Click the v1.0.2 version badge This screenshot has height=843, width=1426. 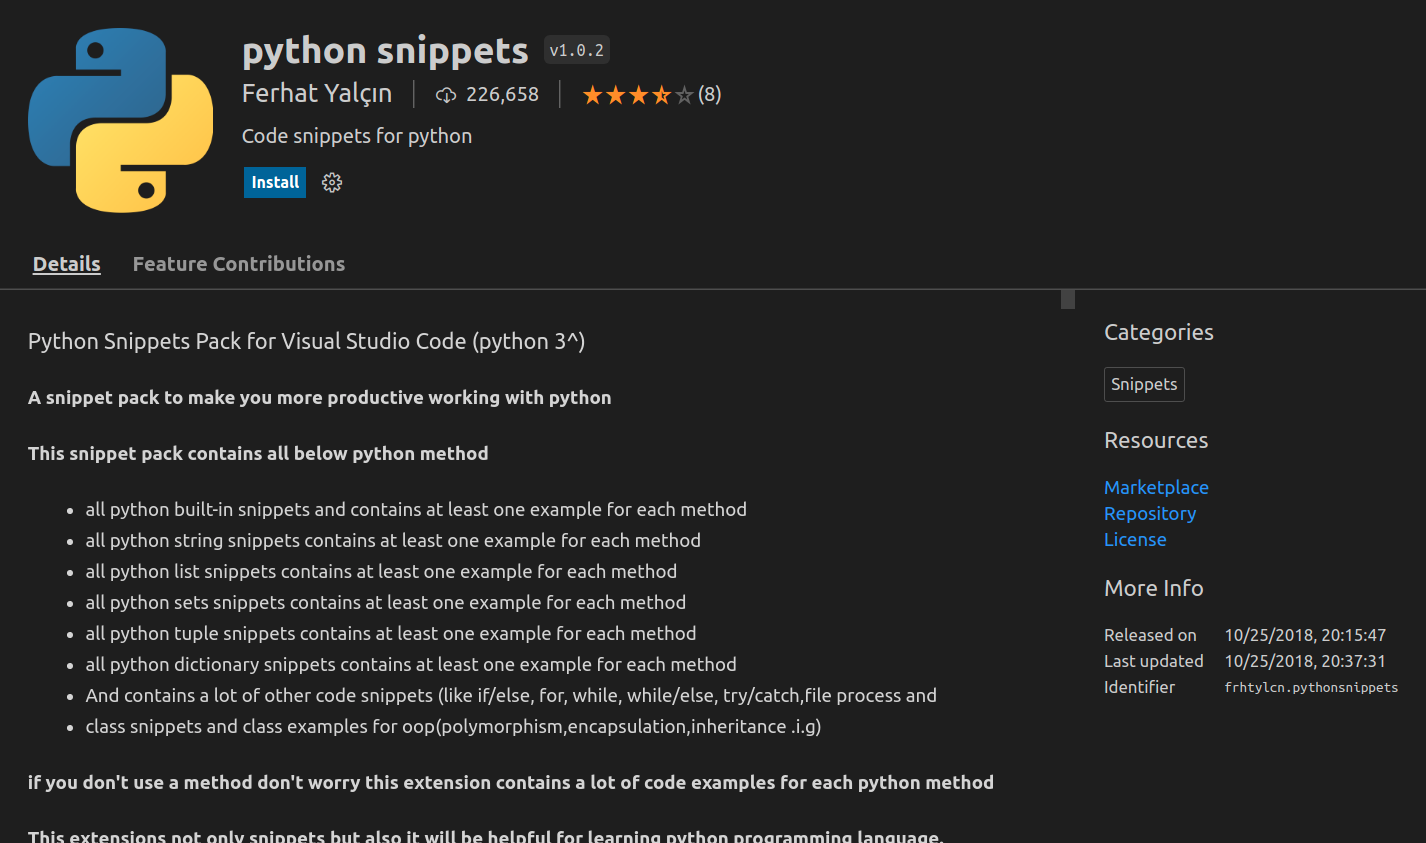pyautogui.click(x=576, y=50)
